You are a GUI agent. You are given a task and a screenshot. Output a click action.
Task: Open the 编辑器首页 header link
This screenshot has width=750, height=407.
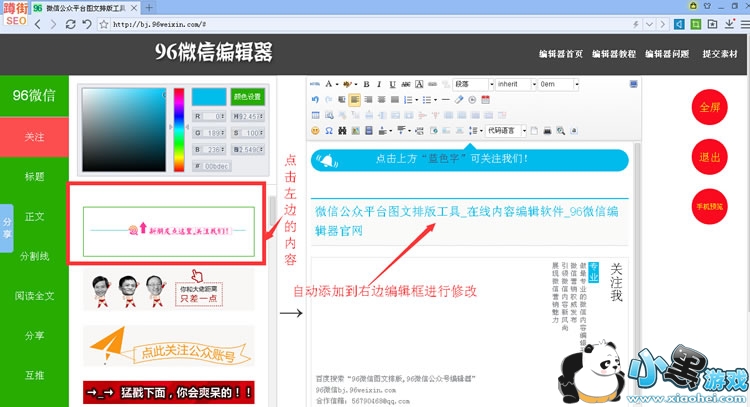561,54
